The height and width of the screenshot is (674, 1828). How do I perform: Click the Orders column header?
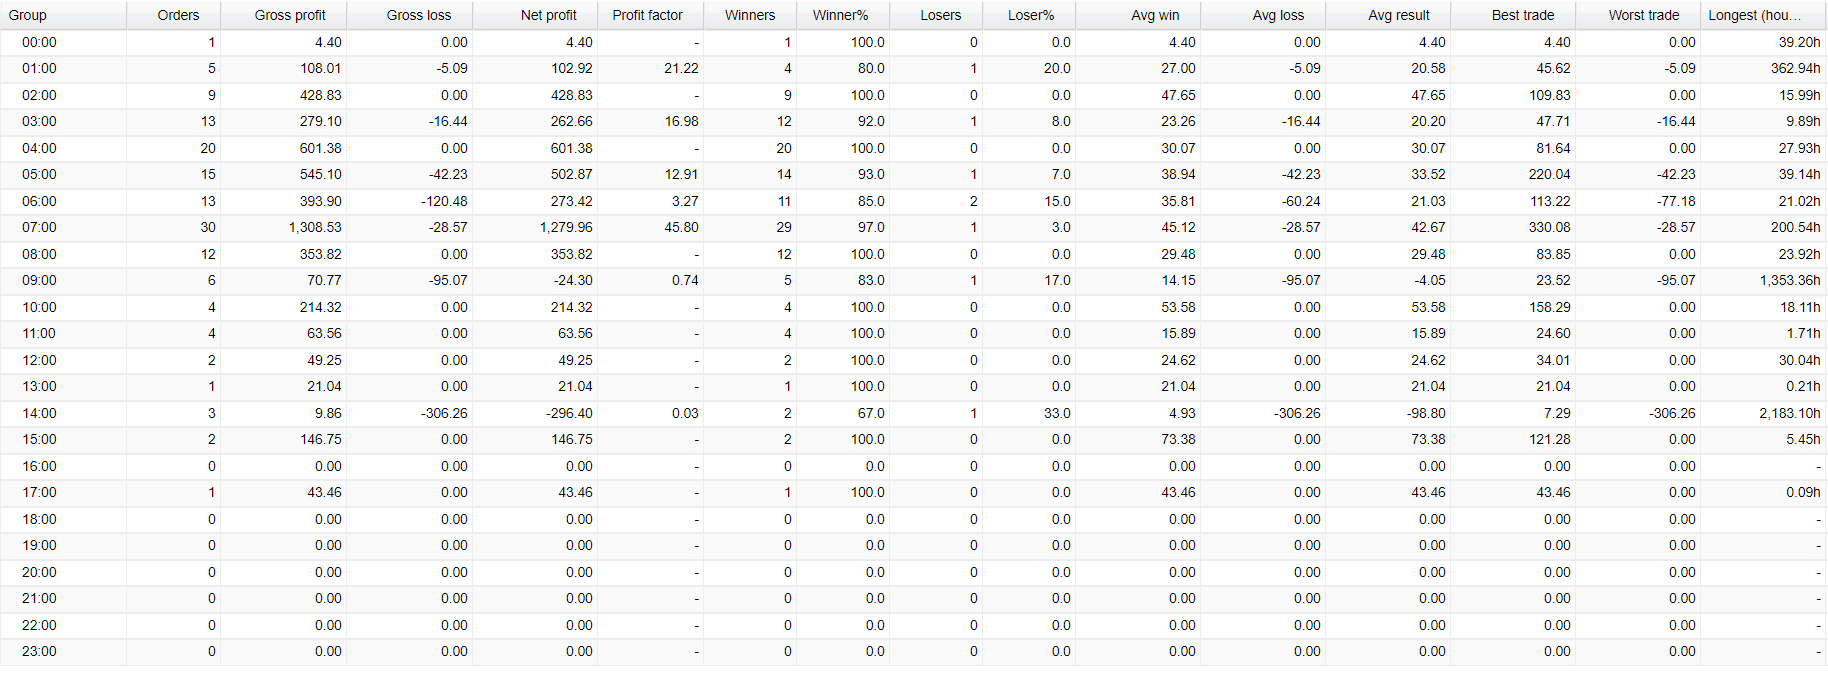(173, 15)
